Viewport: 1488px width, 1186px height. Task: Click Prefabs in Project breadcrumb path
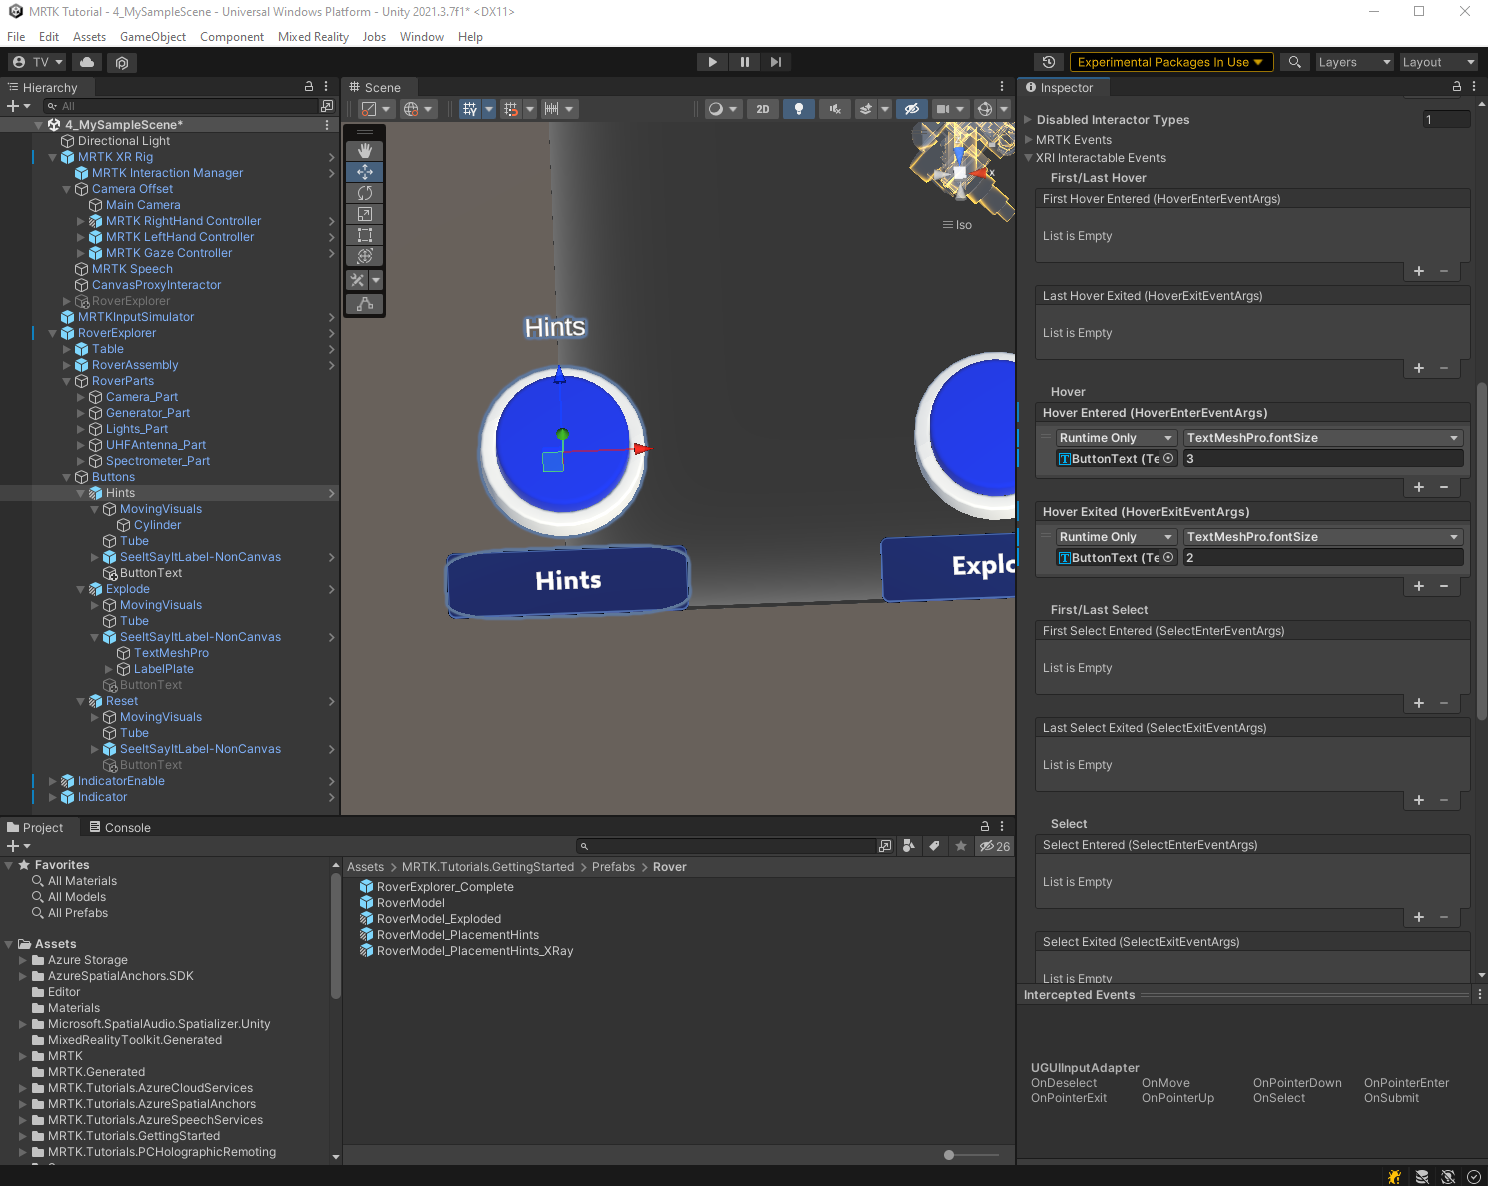point(613,867)
